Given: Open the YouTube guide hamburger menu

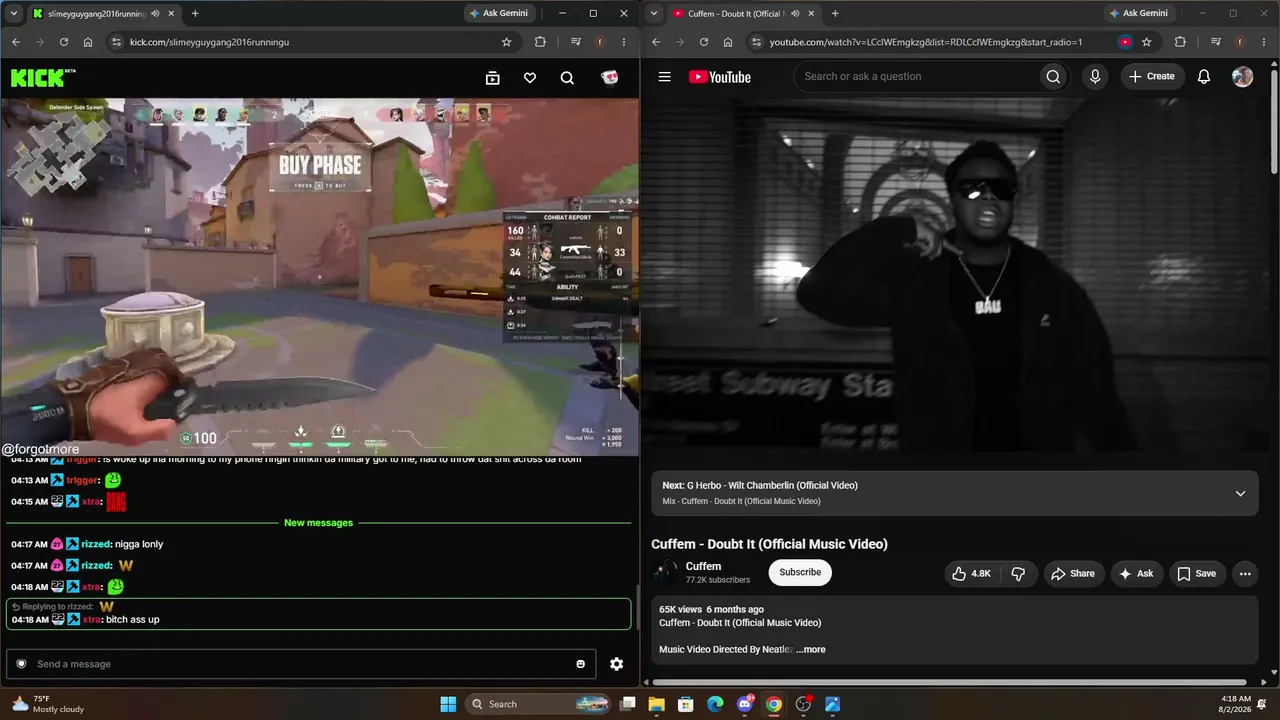Looking at the screenshot, I should click(x=664, y=77).
